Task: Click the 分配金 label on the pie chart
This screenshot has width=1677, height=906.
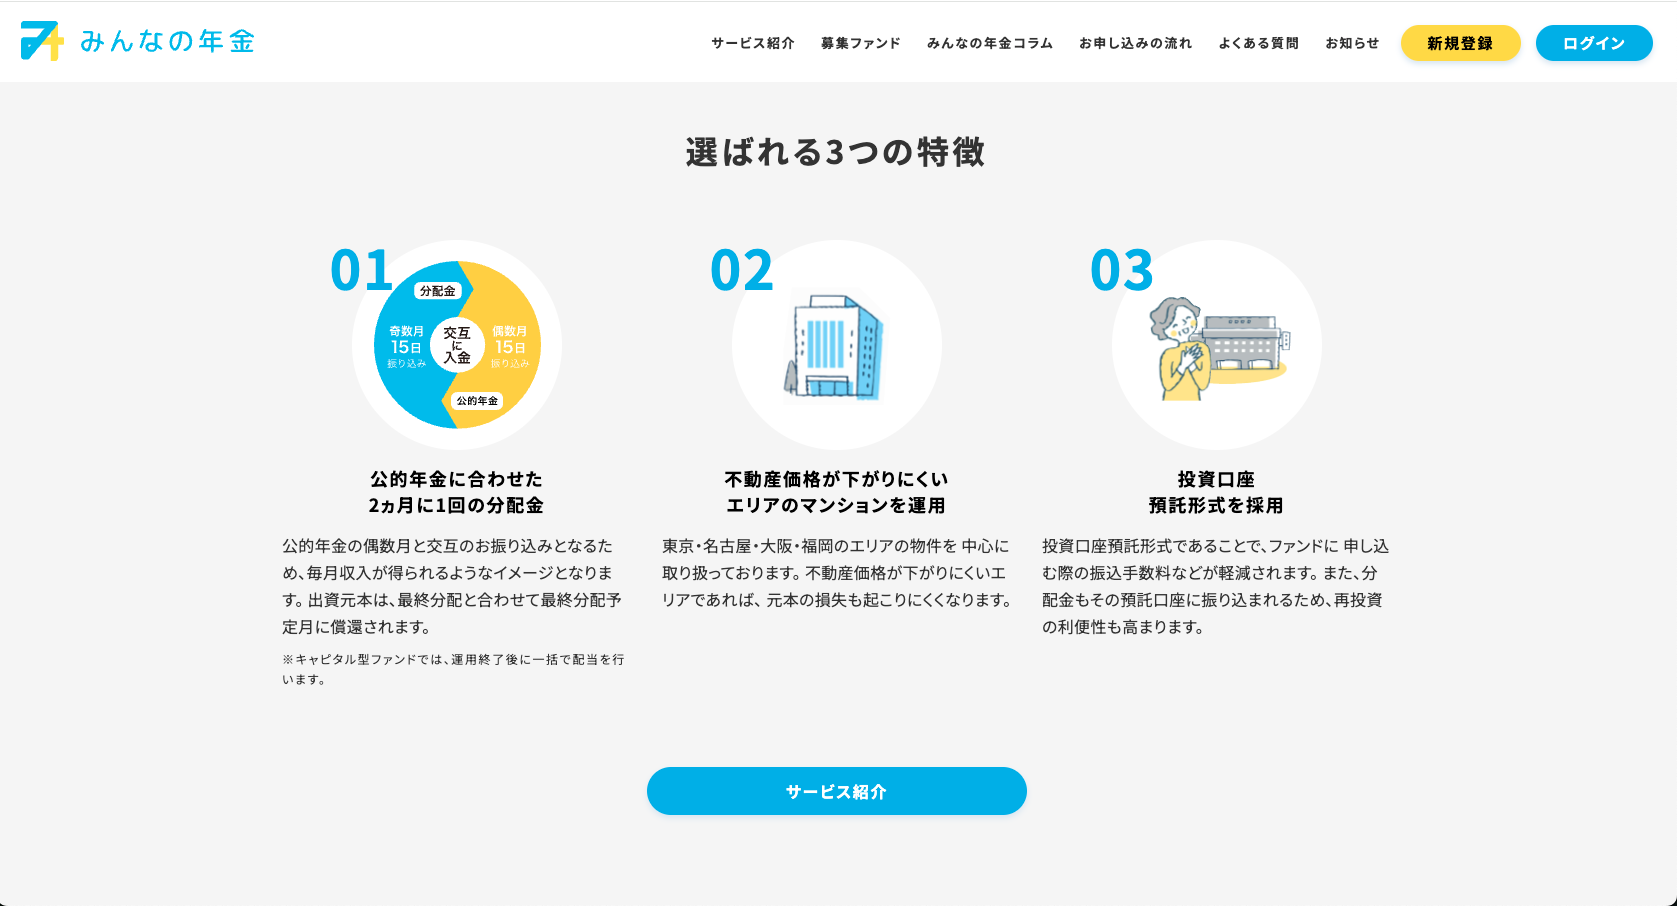Action: click(437, 291)
